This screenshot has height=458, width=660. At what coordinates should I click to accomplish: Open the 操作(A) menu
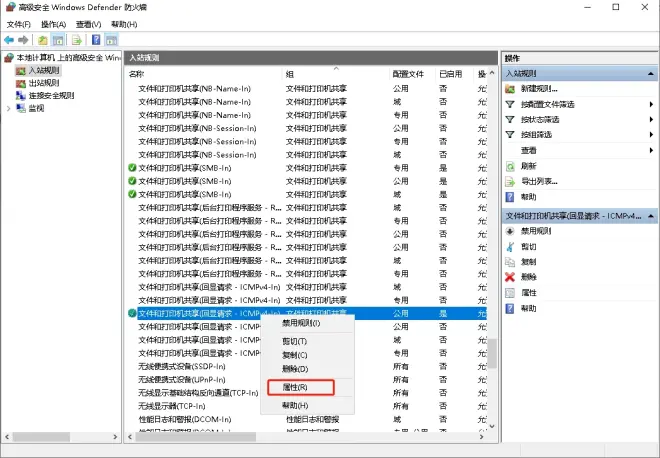click(53, 24)
